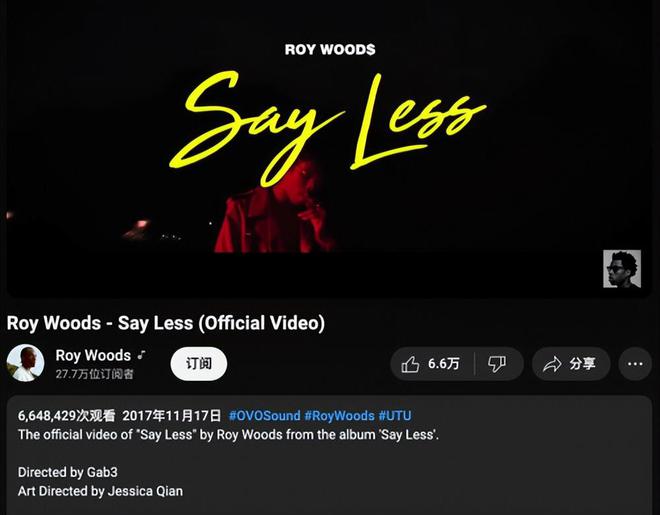Click the channel watermark in video corner
The width and height of the screenshot is (660, 515).
coord(622,269)
